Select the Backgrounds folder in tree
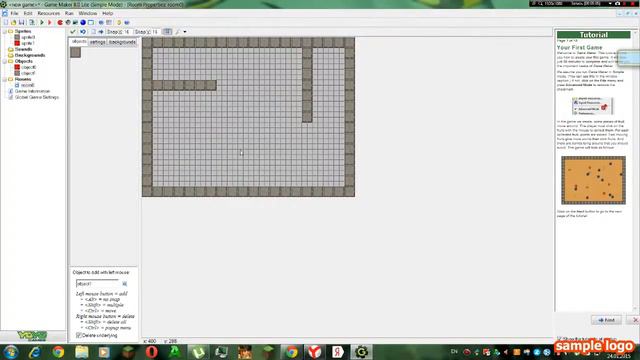The image size is (640, 360). [30, 55]
